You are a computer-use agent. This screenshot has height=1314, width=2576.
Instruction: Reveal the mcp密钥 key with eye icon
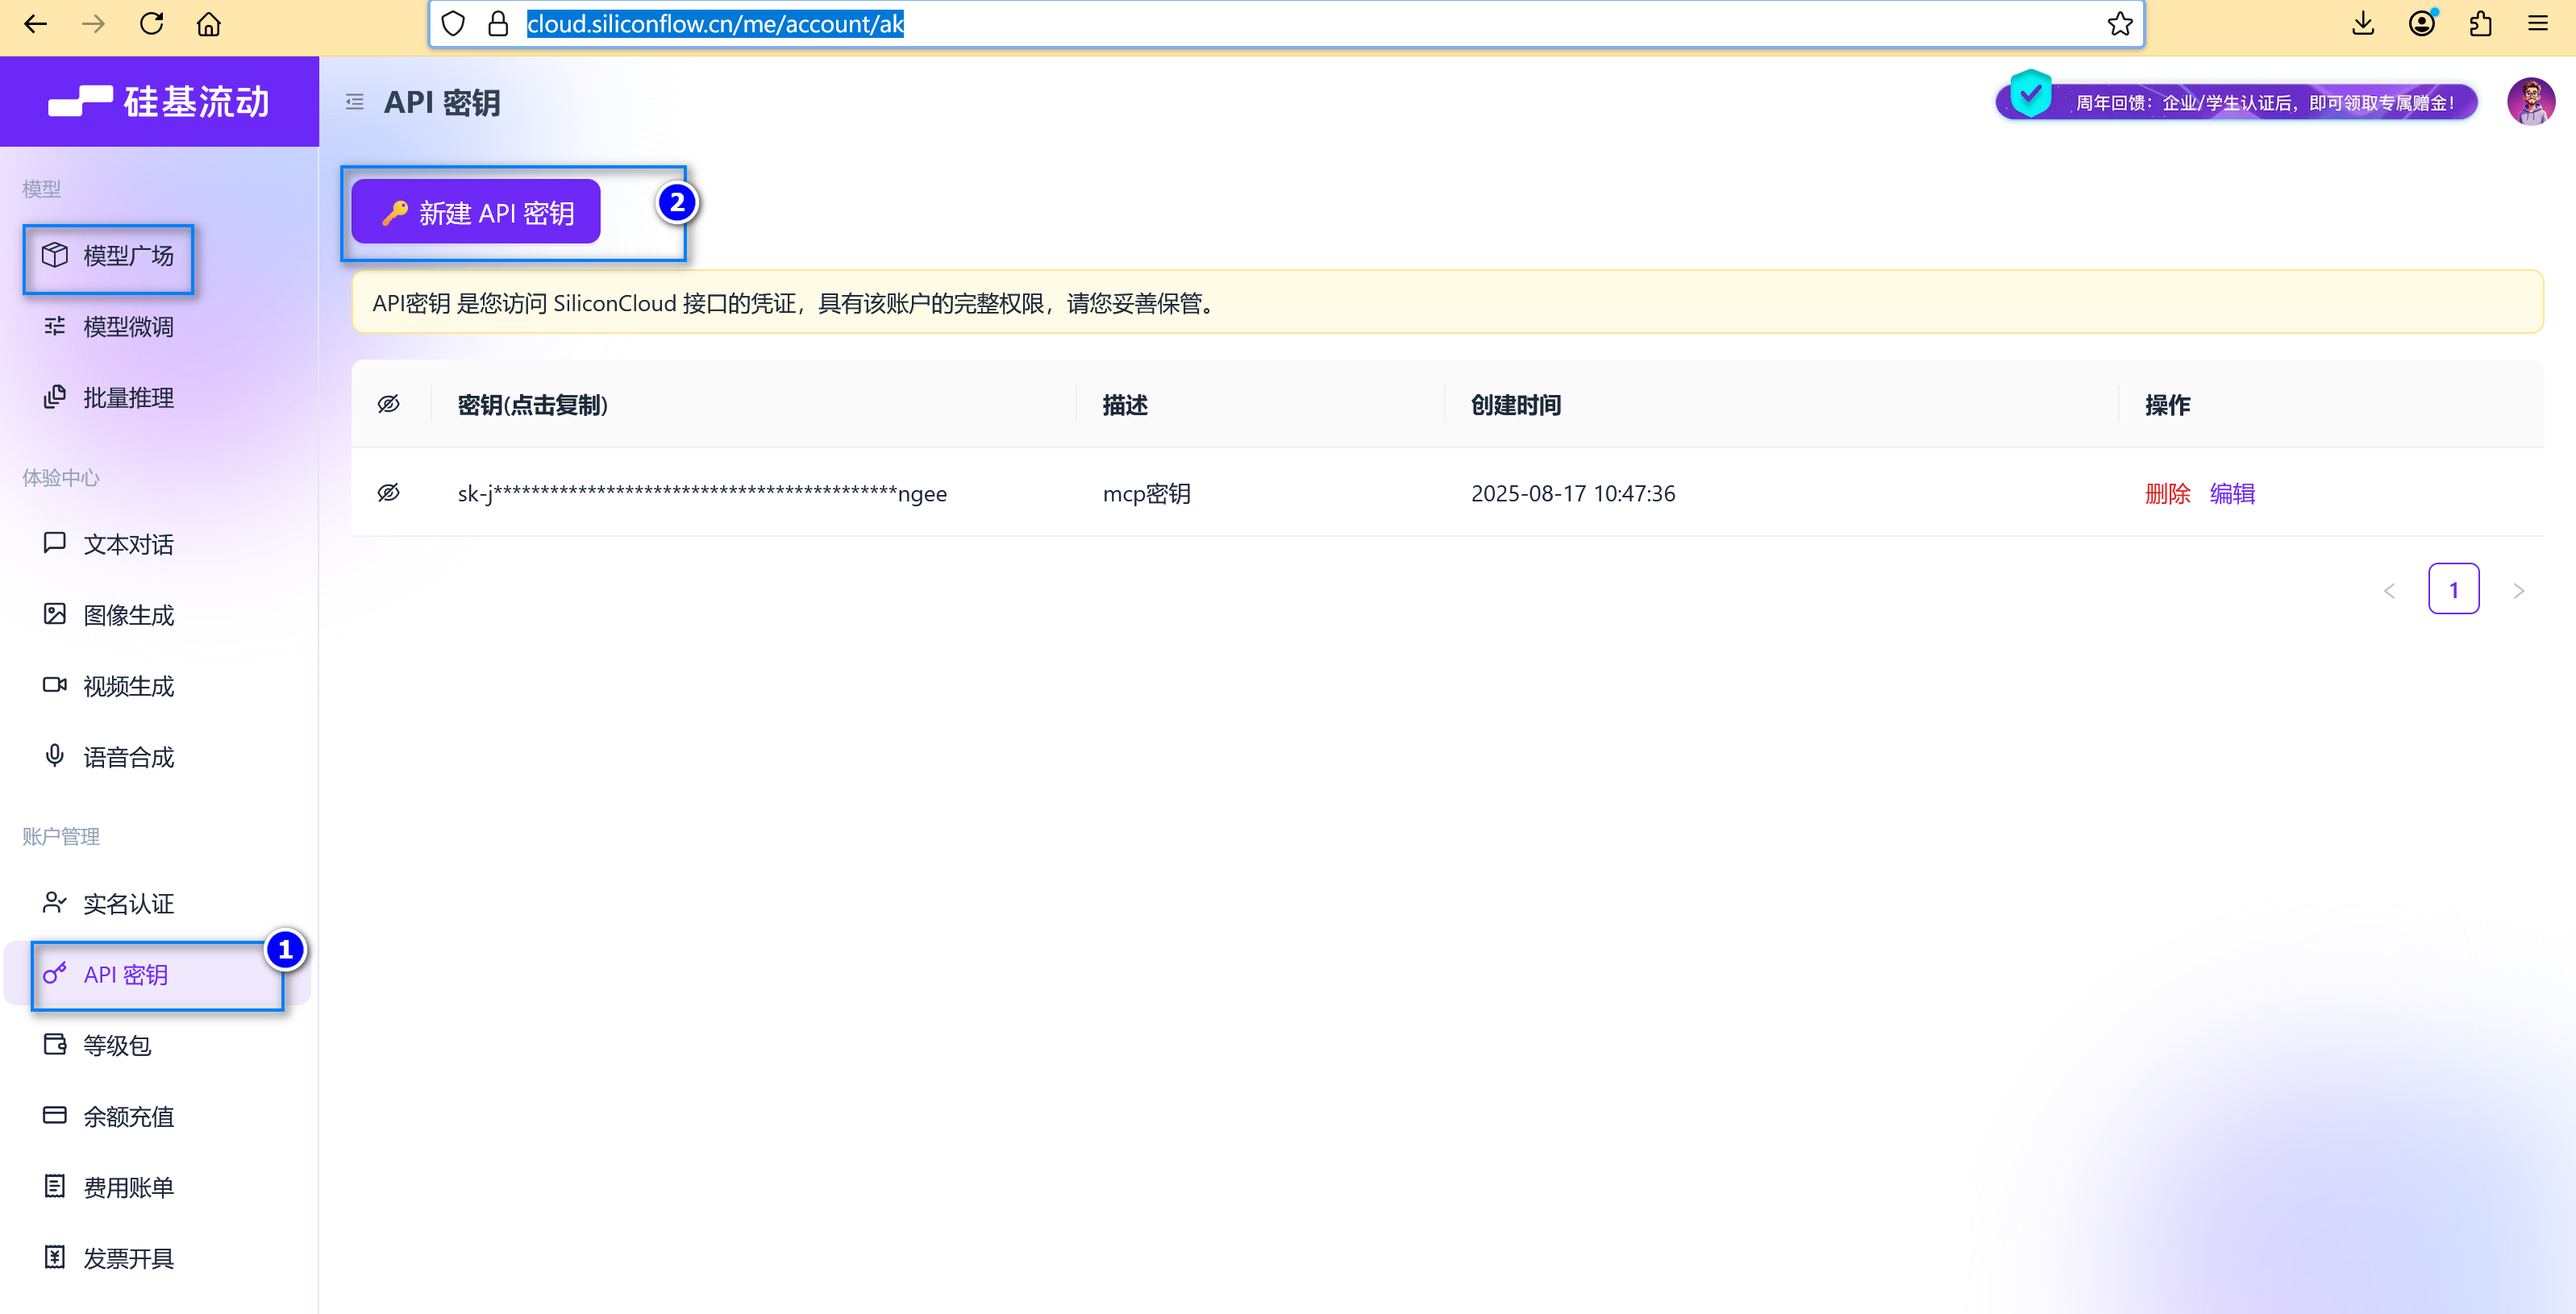(x=389, y=493)
